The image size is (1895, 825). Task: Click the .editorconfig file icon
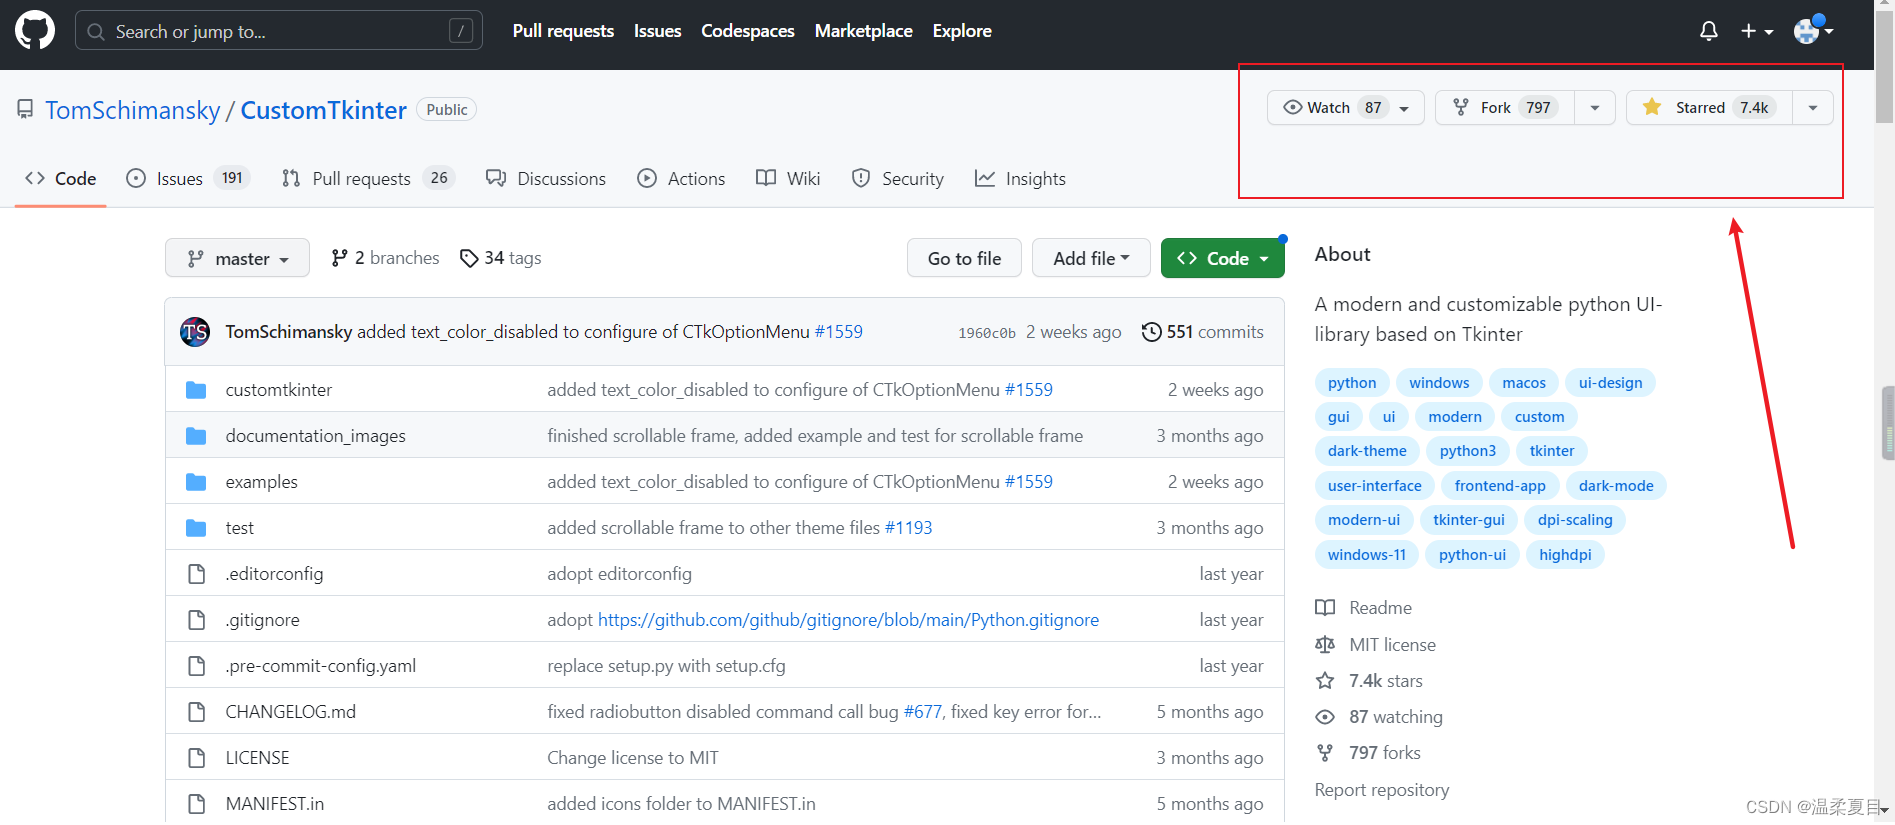coord(197,574)
